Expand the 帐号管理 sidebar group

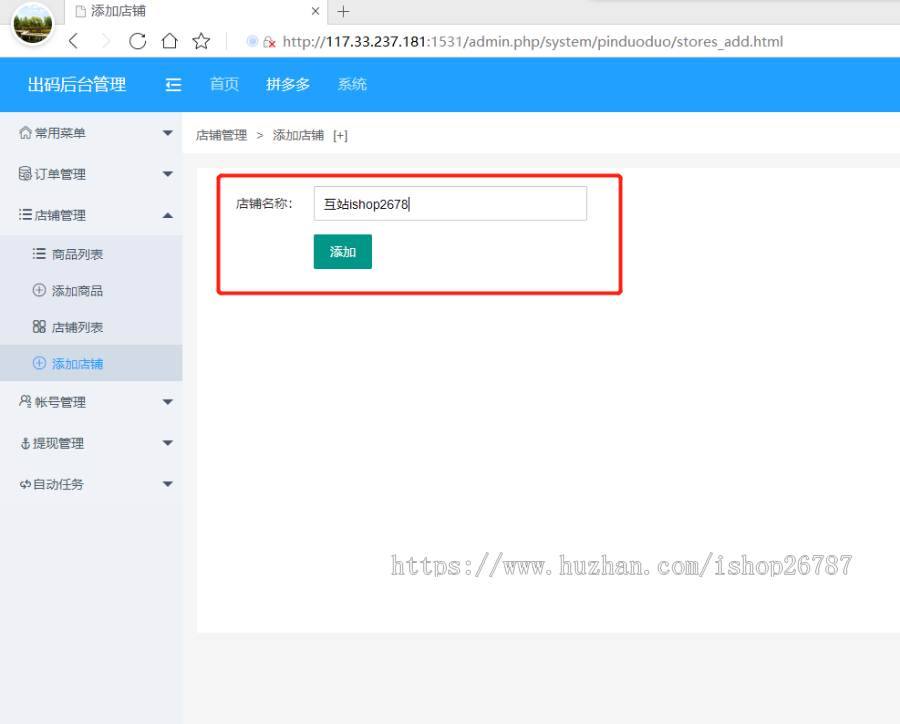tap(91, 402)
